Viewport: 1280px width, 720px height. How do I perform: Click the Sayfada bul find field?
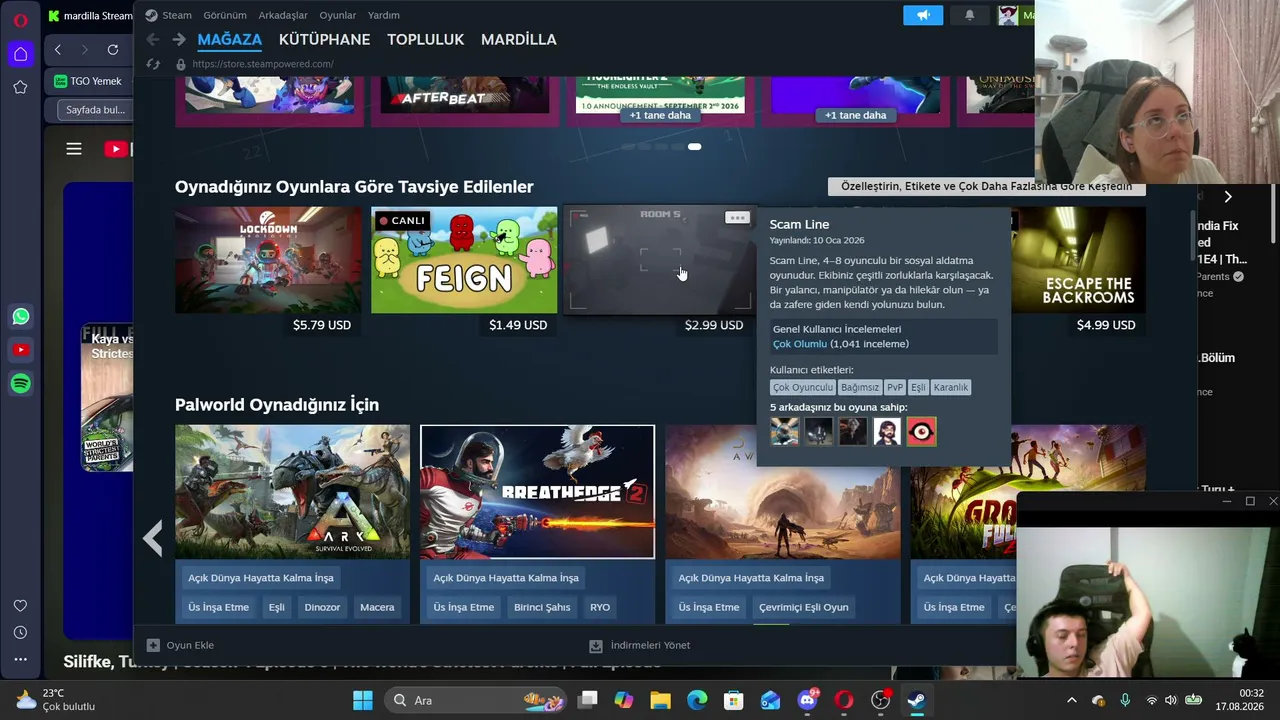[96, 110]
